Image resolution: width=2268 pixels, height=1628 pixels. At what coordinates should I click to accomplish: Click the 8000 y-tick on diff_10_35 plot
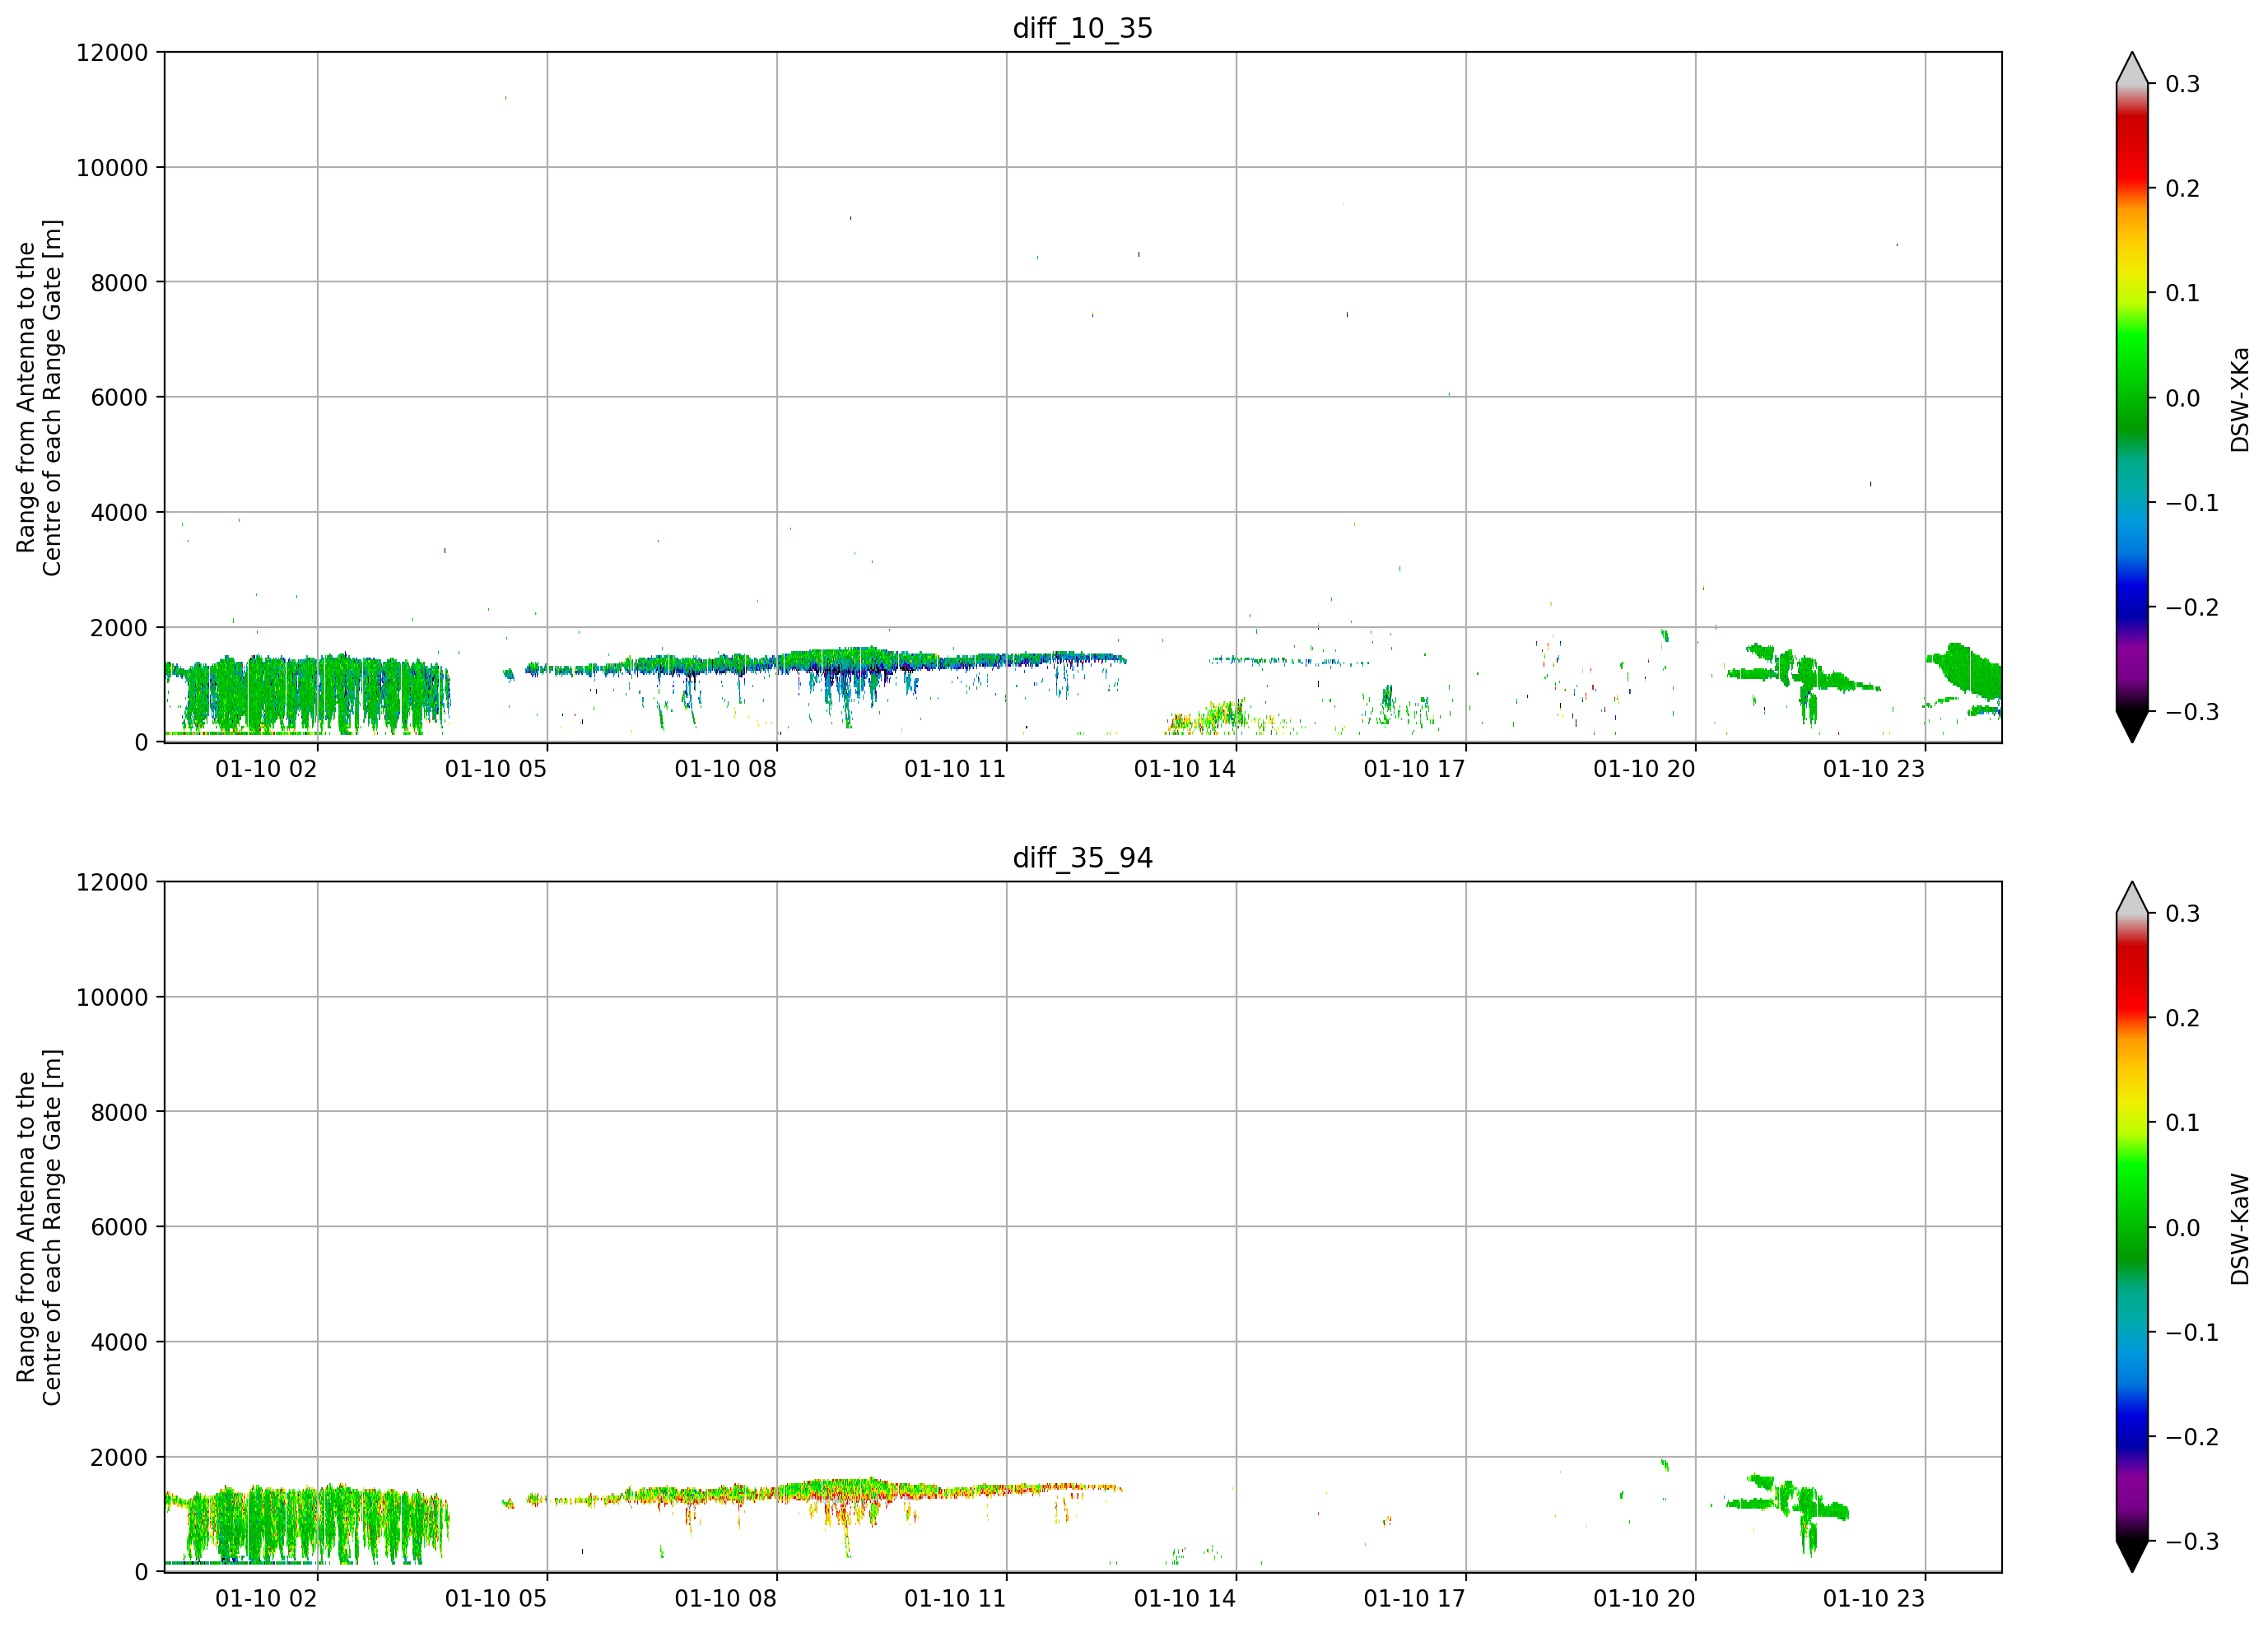tap(119, 282)
